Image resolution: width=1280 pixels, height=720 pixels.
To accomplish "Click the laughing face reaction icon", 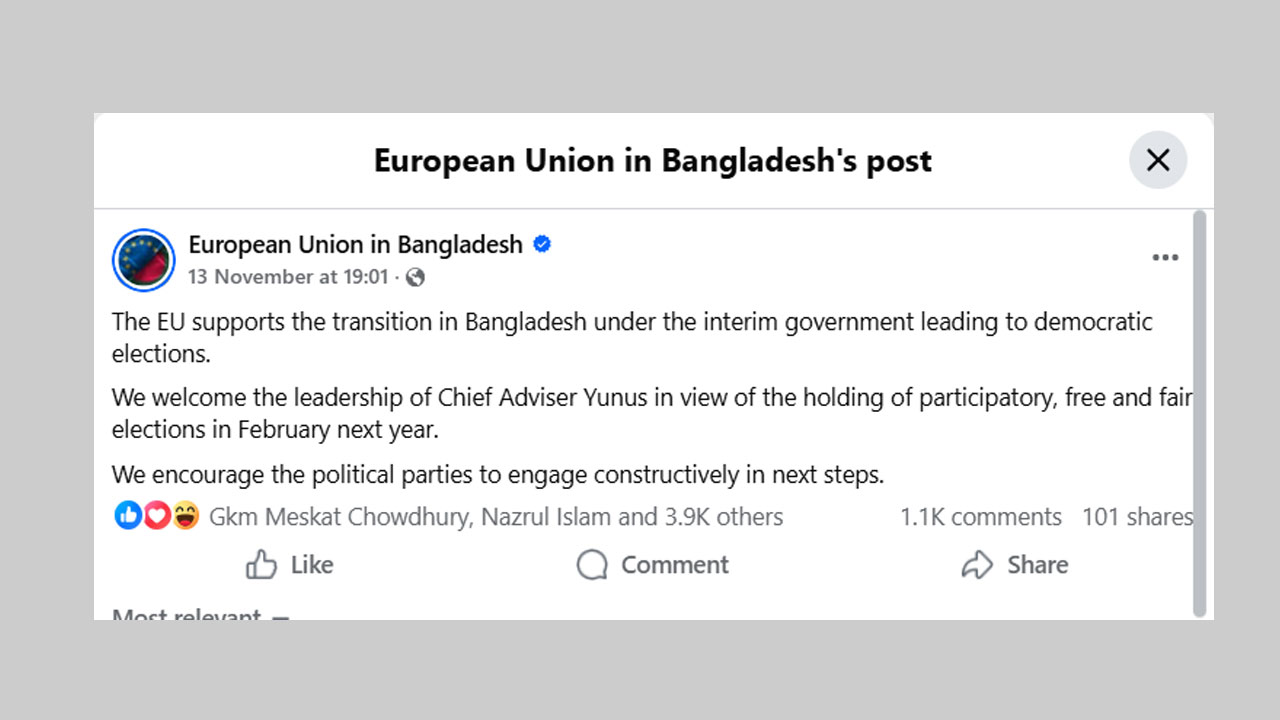I will [x=185, y=516].
